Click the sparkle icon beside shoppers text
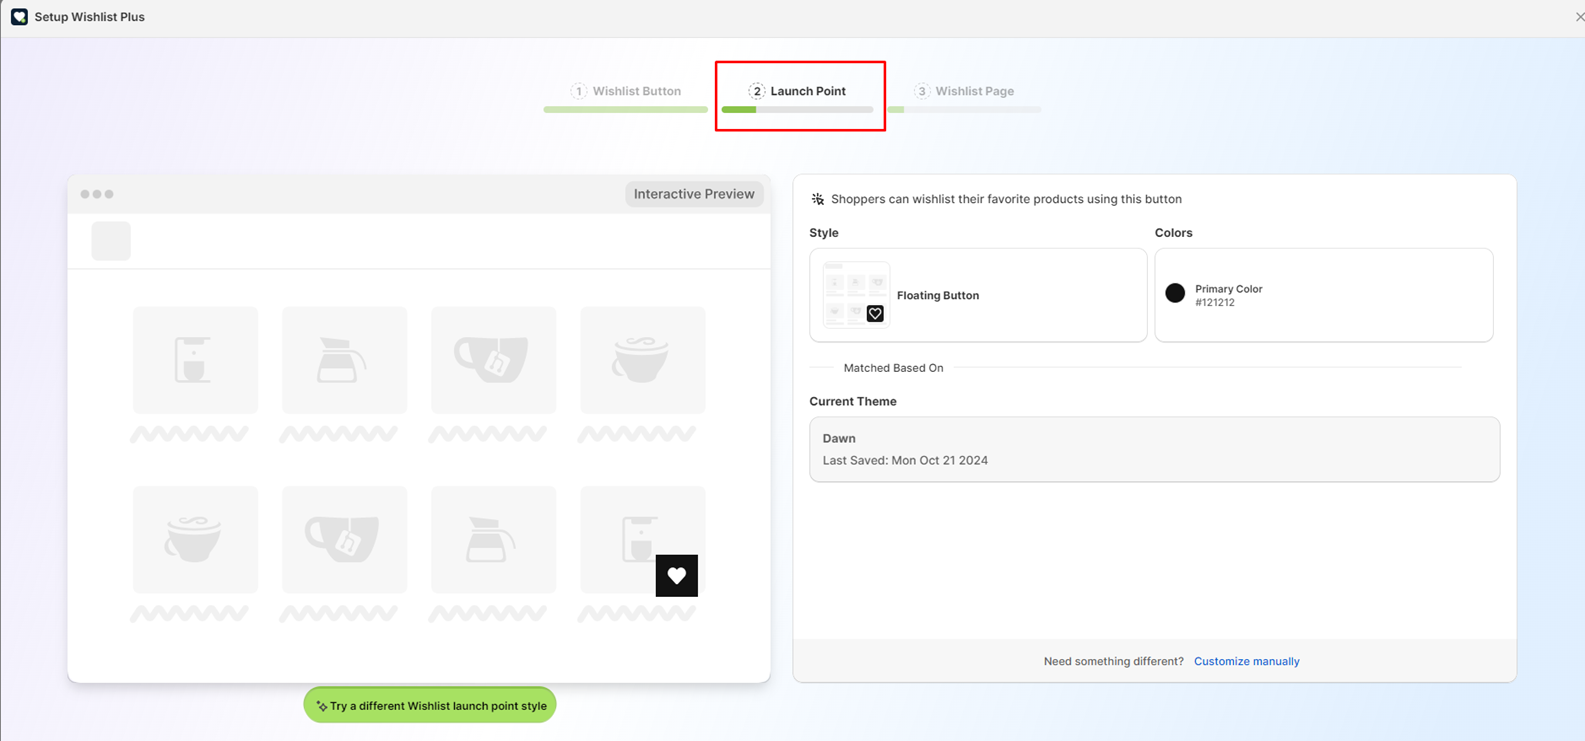The image size is (1585, 741). pos(818,199)
